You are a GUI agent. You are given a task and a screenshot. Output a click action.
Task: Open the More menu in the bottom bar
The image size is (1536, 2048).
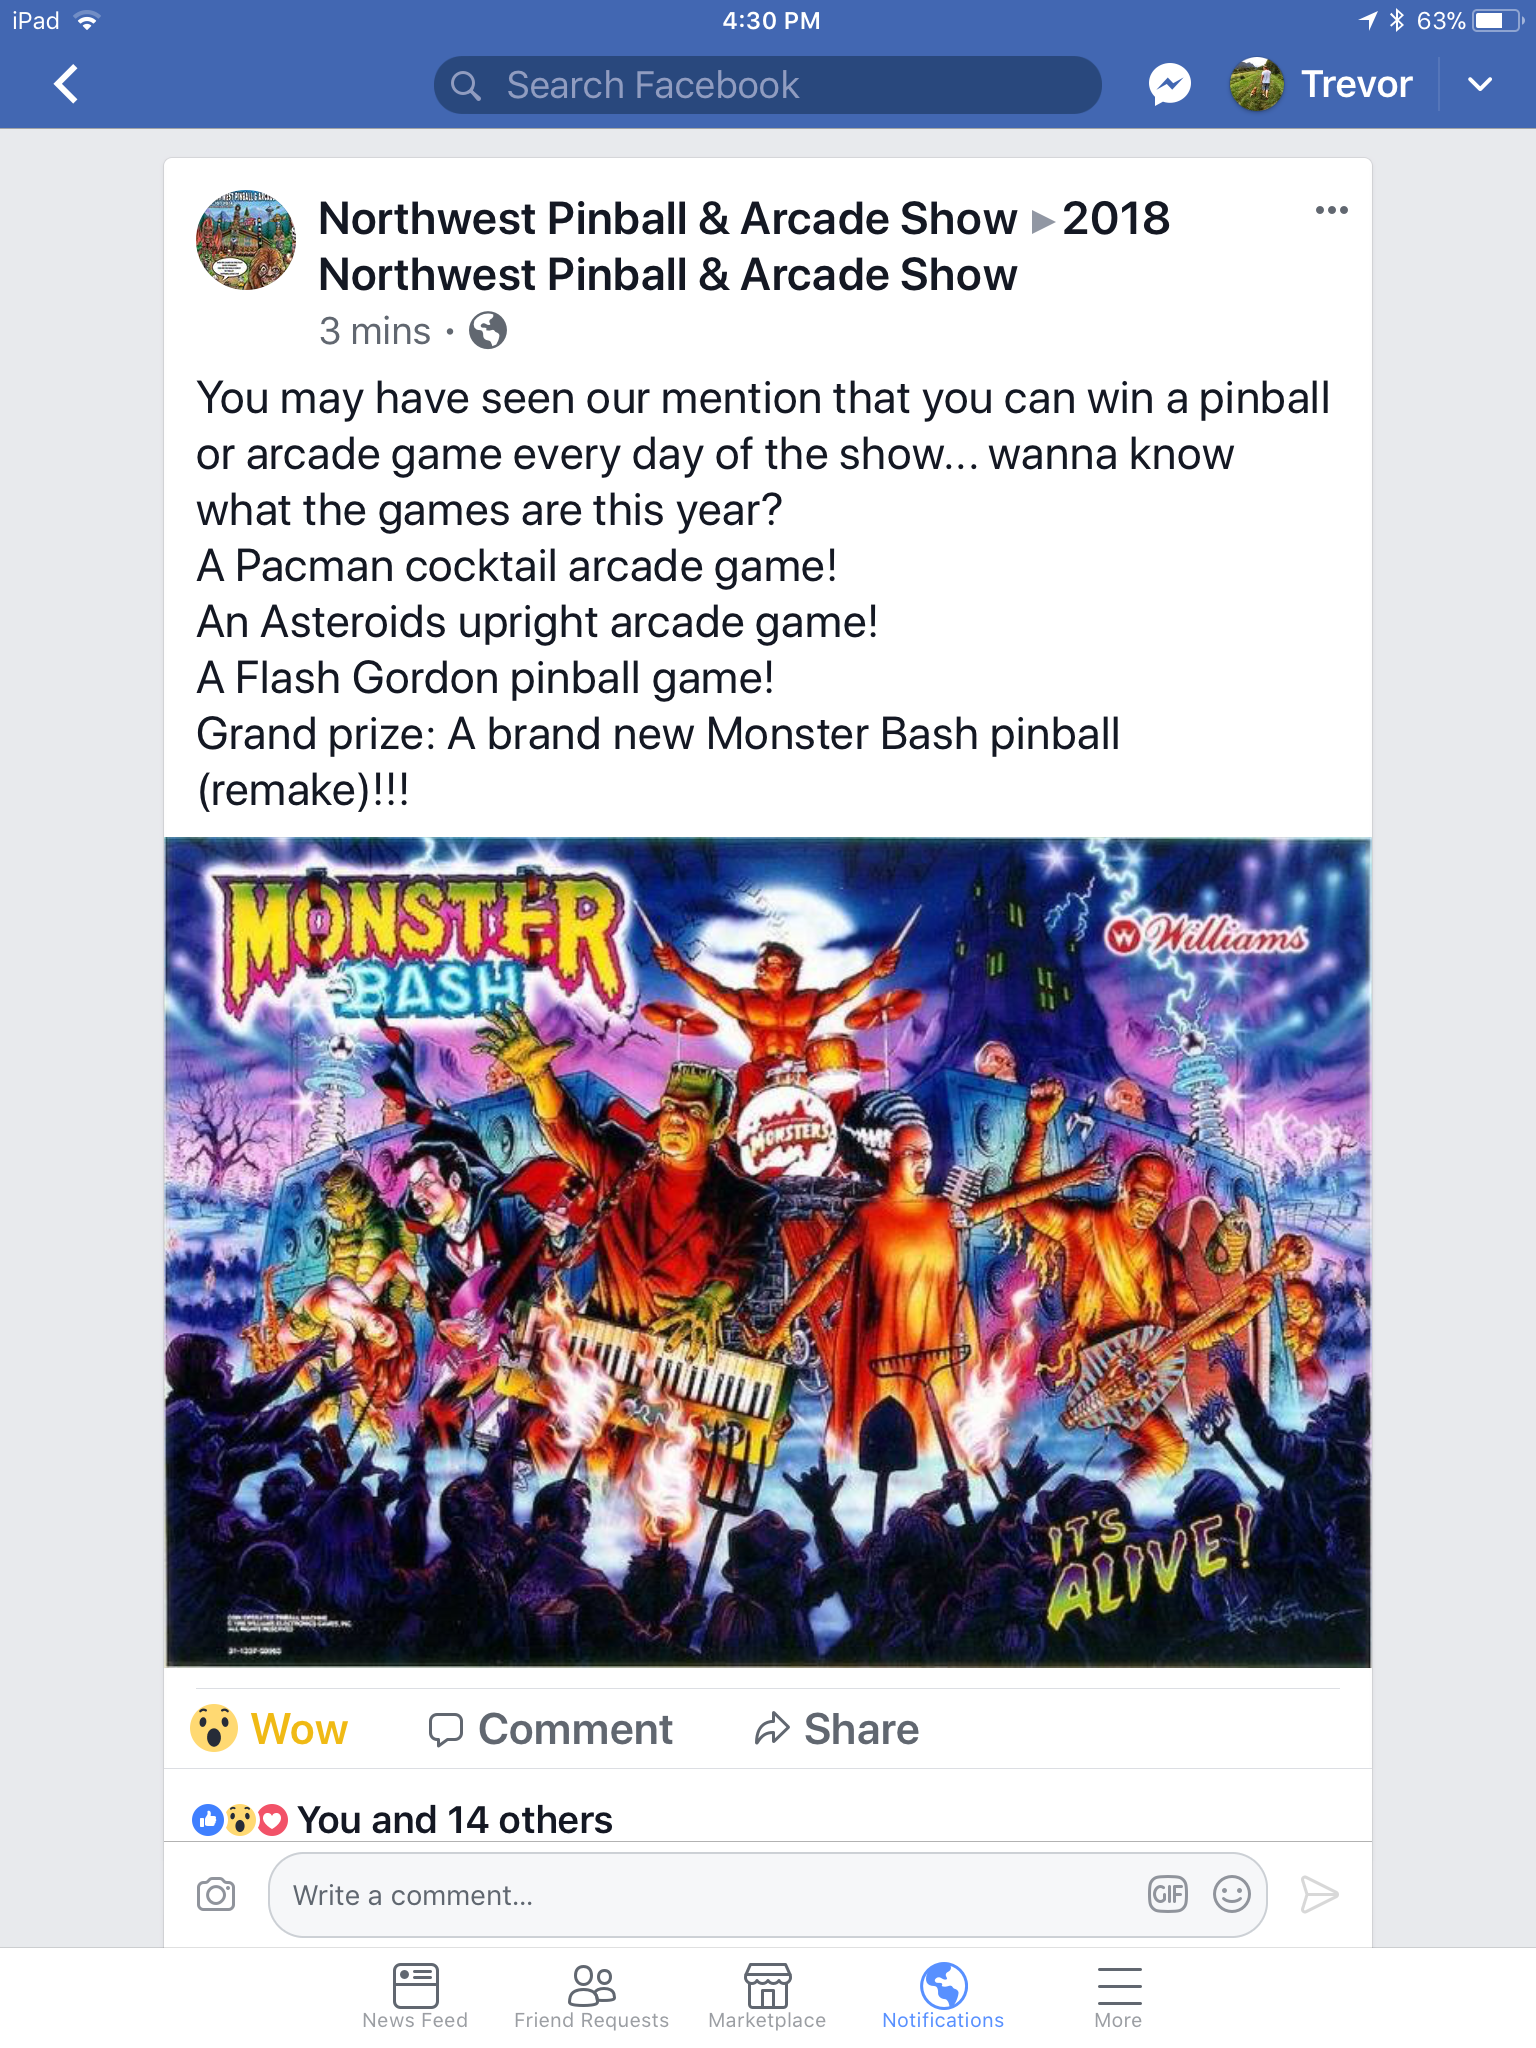(x=1118, y=1996)
